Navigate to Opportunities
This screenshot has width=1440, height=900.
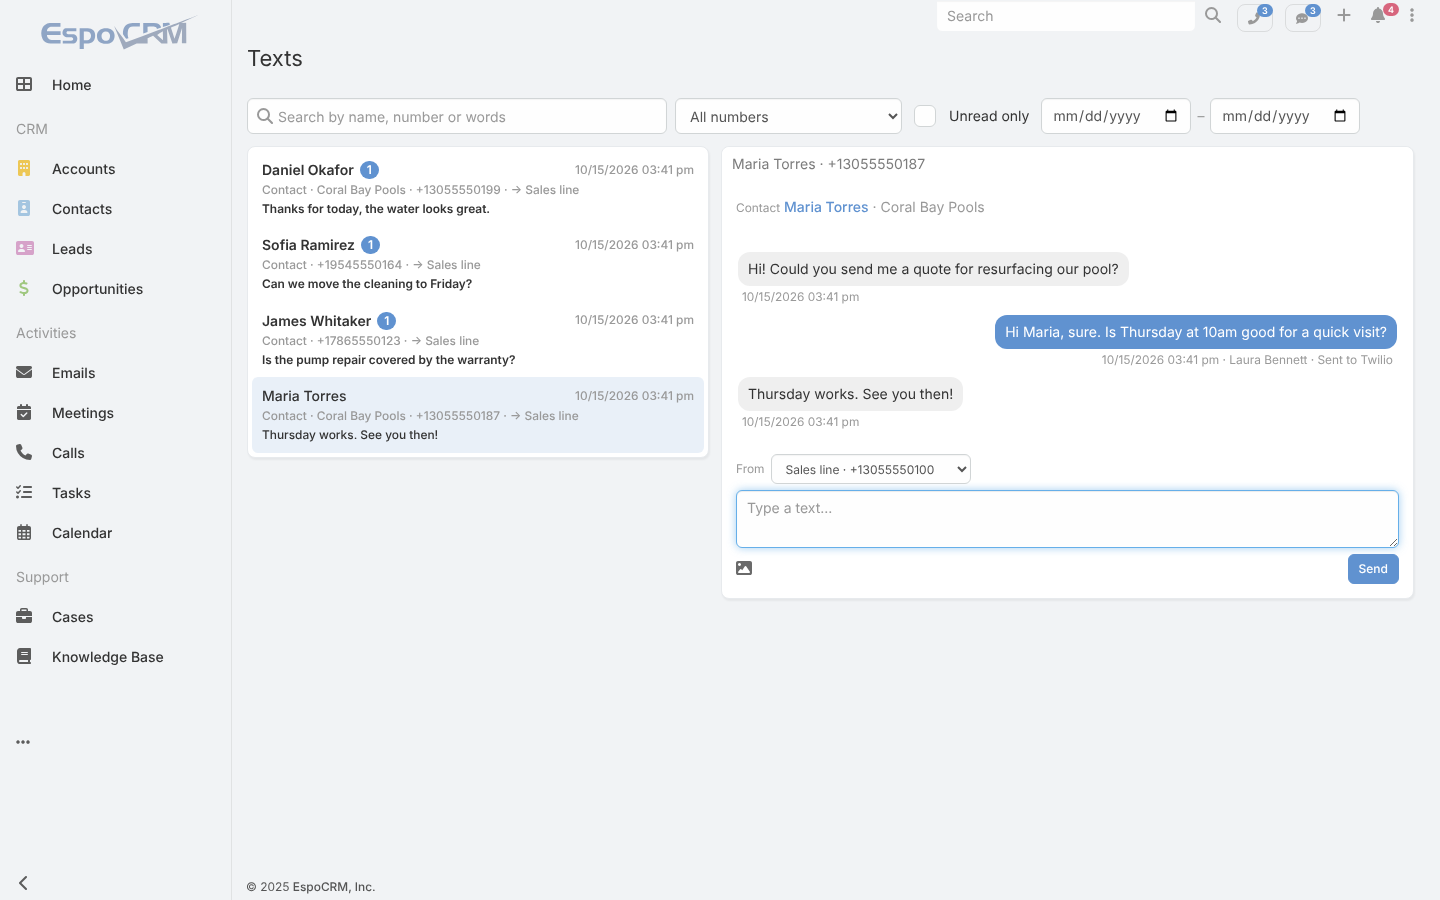pyautogui.click(x=115, y=289)
